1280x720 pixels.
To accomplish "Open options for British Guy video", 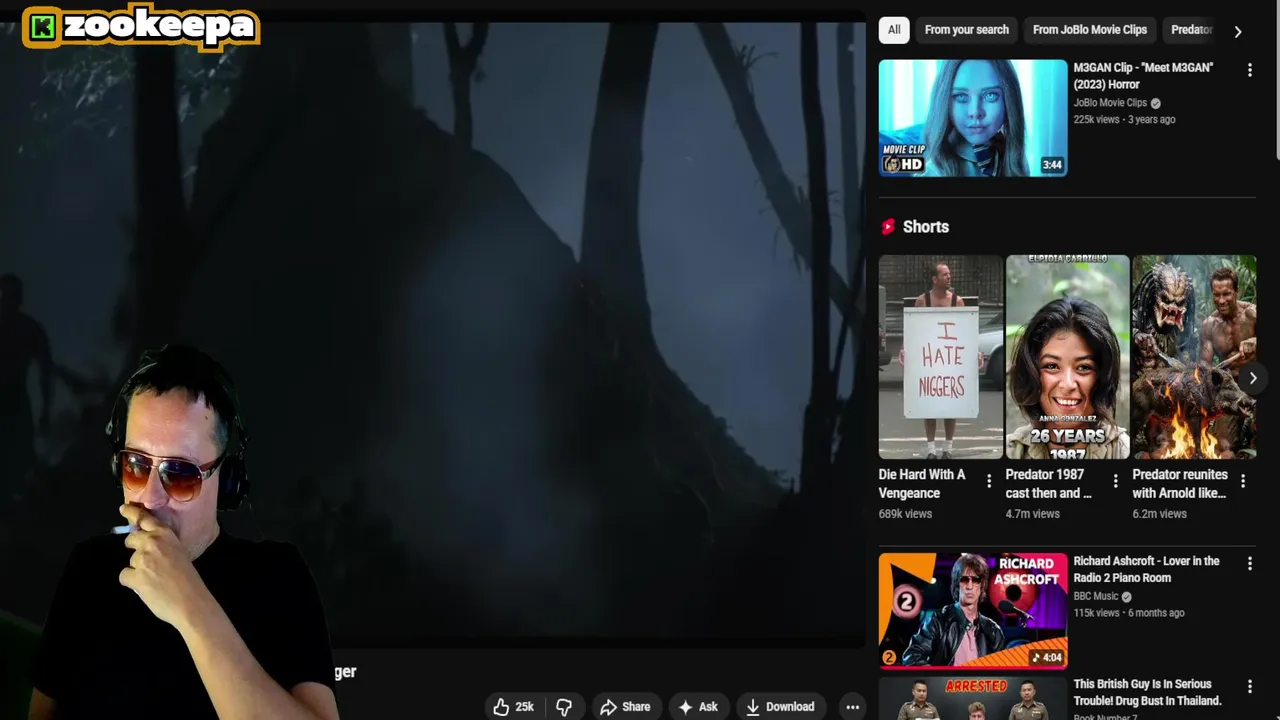I will pyautogui.click(x=1249, y=686).
